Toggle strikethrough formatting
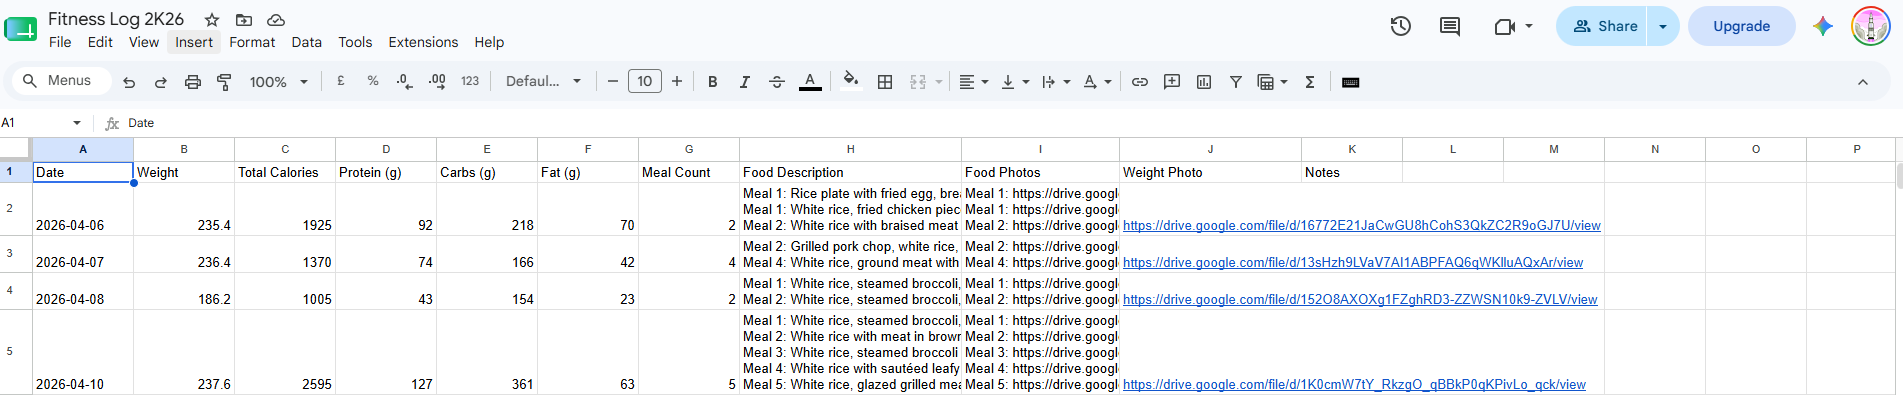Image resolution: width=1903 pixels, height=395 pixels. (x=777, y=82)
